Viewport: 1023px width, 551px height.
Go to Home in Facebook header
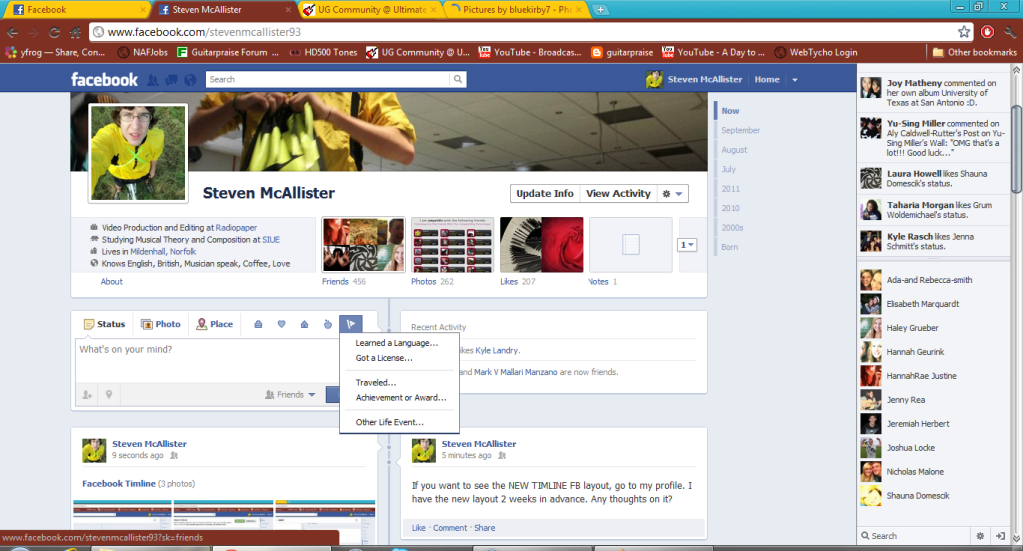click(x=767, y=80)
